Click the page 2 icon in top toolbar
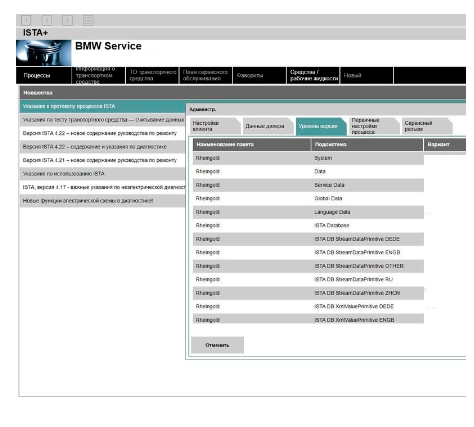The height and width of the screenshot is (427, 474). click(x=47, y=21)
